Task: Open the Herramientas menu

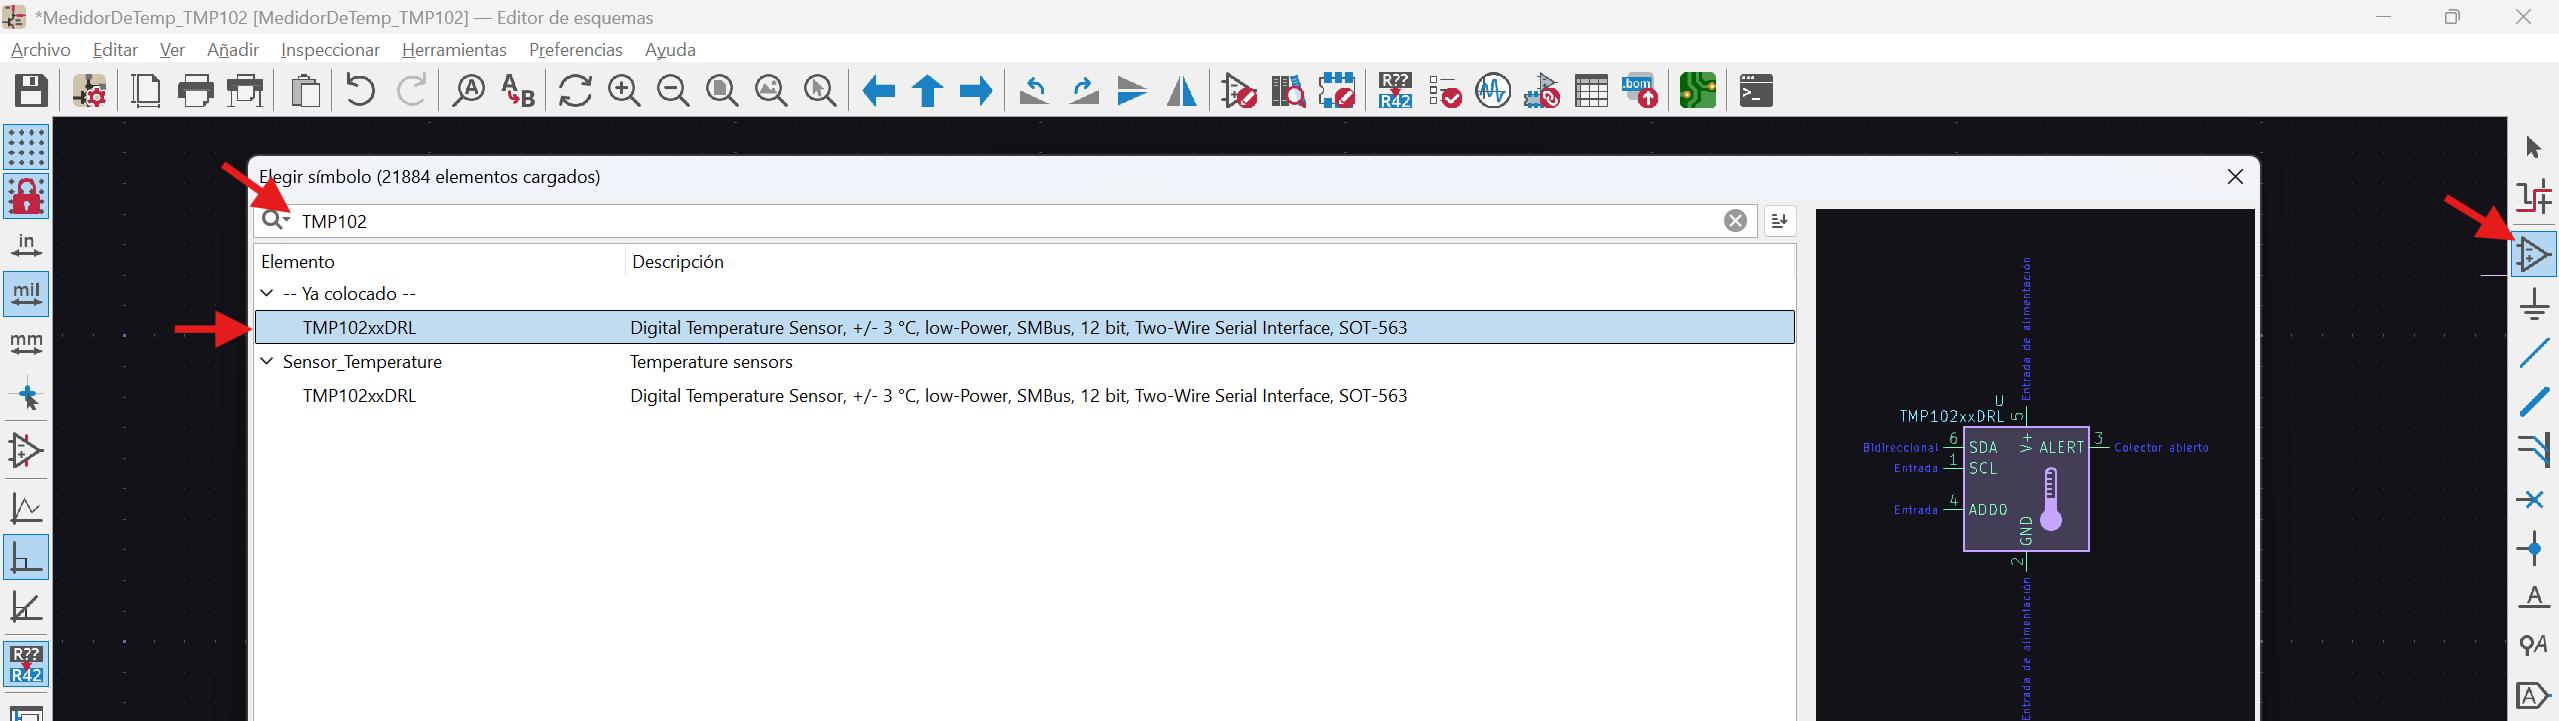Action: coord(454,49)
